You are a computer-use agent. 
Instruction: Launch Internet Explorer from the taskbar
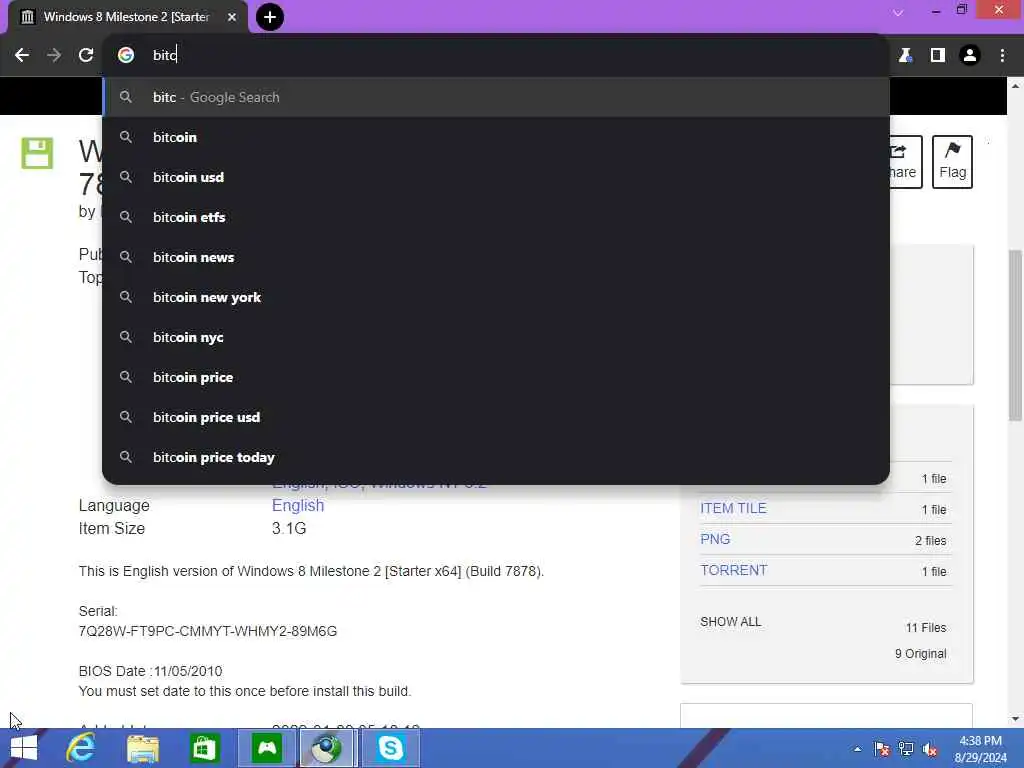click(81, 748)
